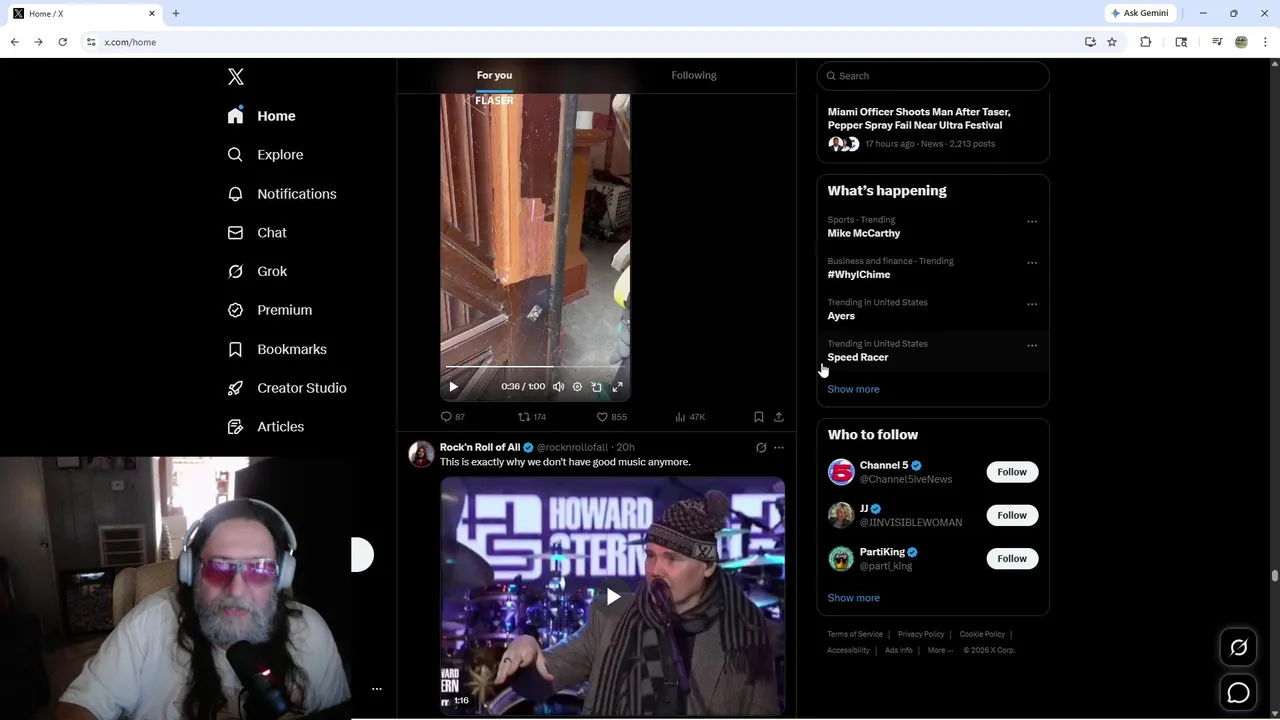Open more options for Speed Racer trend

[1032, 346]
